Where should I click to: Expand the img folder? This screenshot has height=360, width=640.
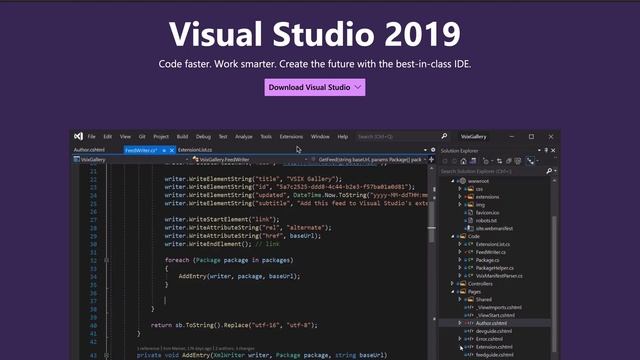[460, 204]
